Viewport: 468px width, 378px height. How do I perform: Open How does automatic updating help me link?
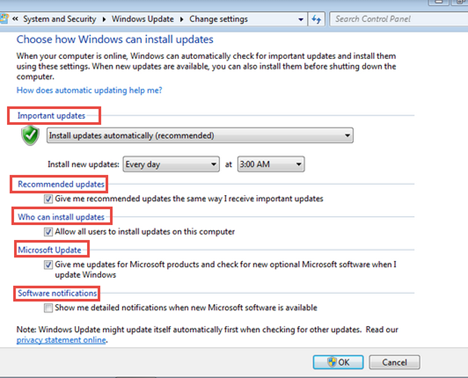[89, 90]
